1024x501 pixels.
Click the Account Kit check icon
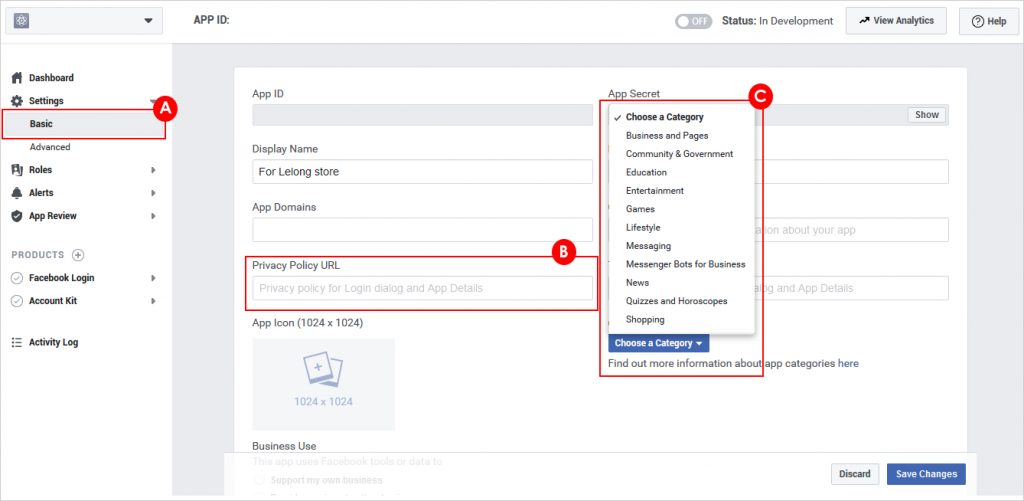[17, 301]
